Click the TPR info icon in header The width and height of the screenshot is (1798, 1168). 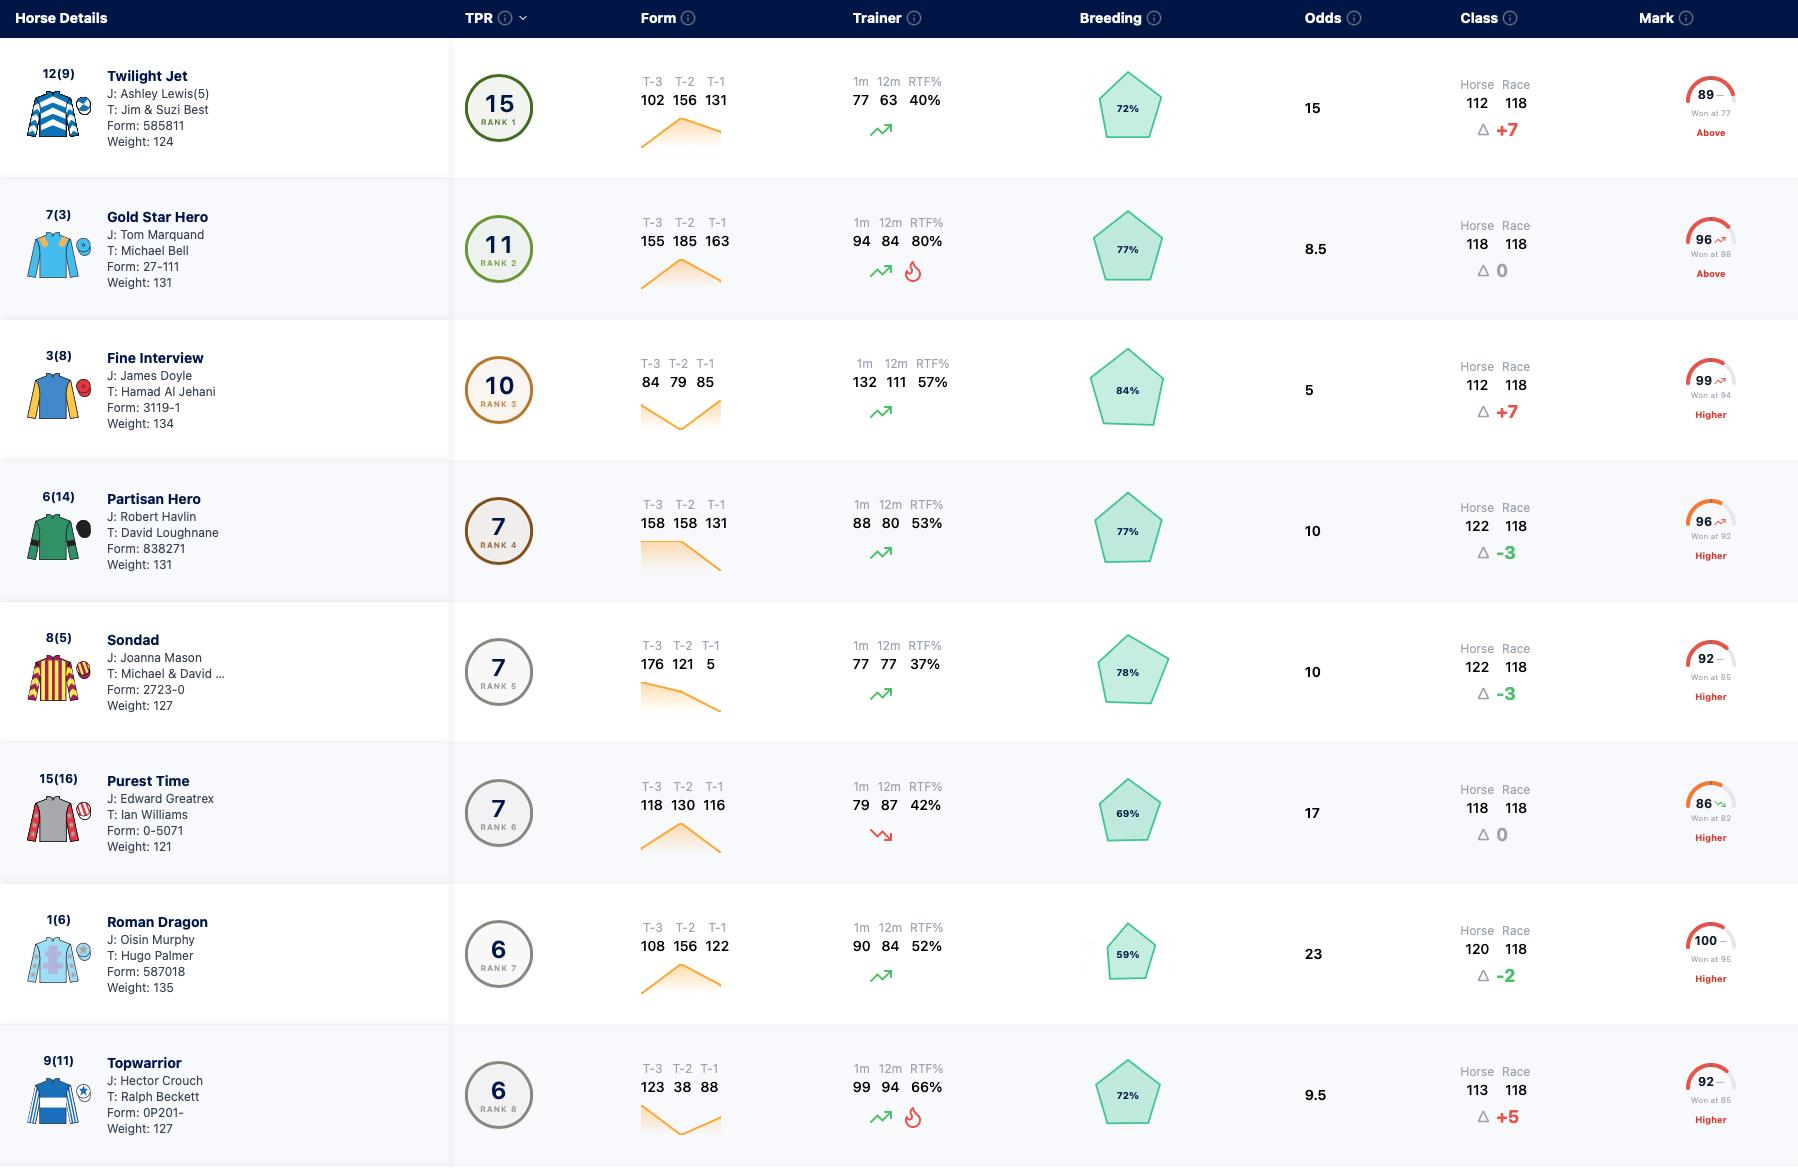pos(505,18)
